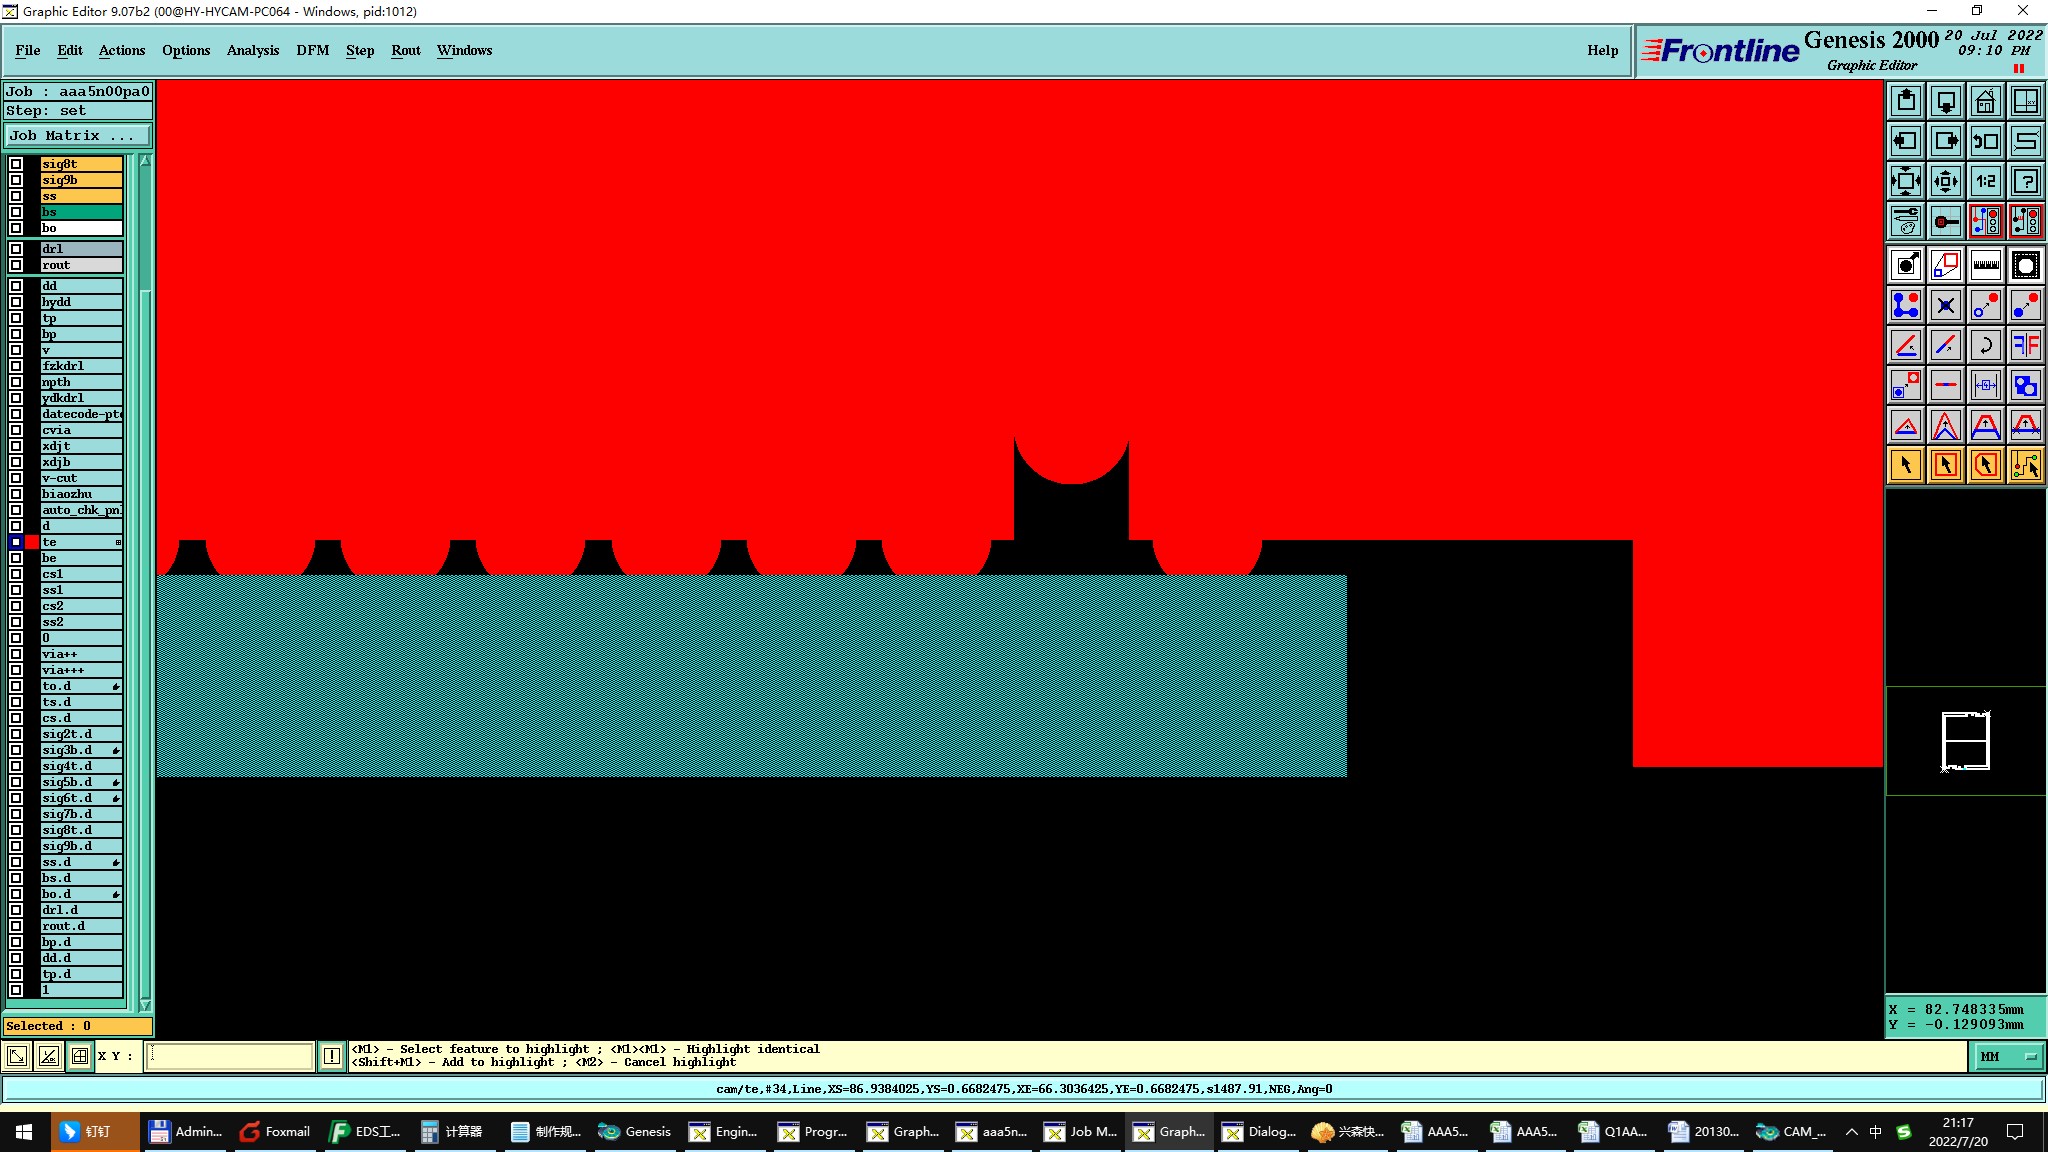Open the File menu
This screenshot has width=2048, height=1152.
[28, 50]
